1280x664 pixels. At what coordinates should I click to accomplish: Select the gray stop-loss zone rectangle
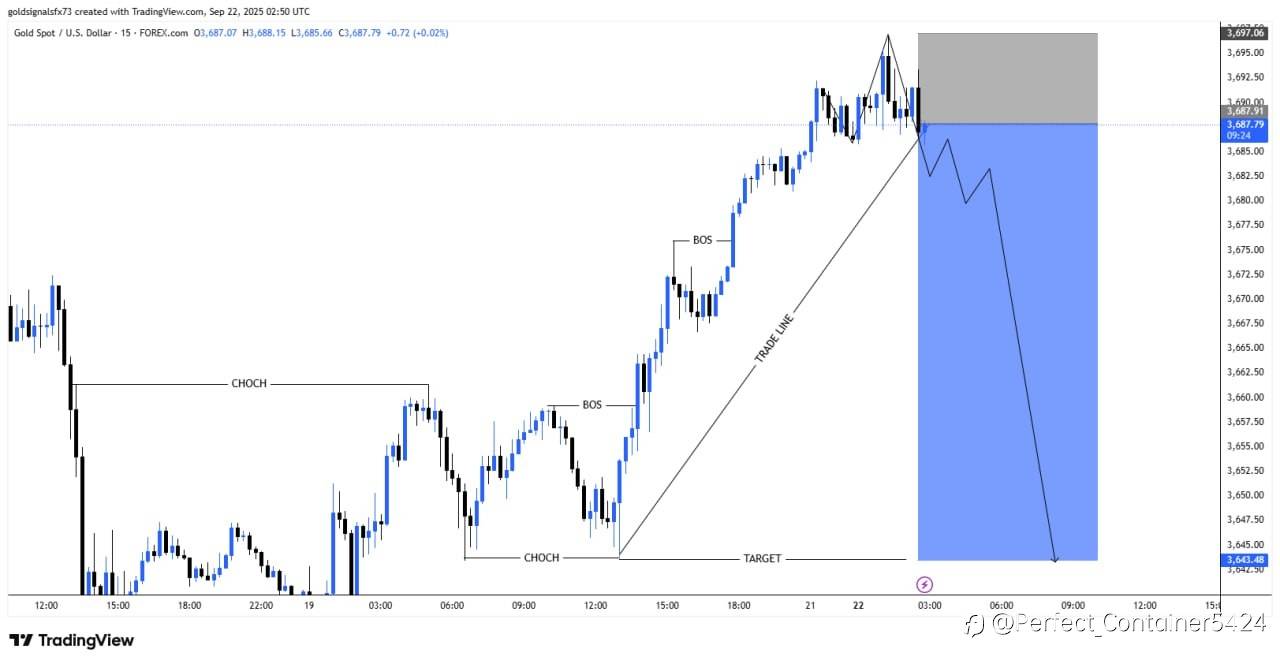tap(1007, 78)
